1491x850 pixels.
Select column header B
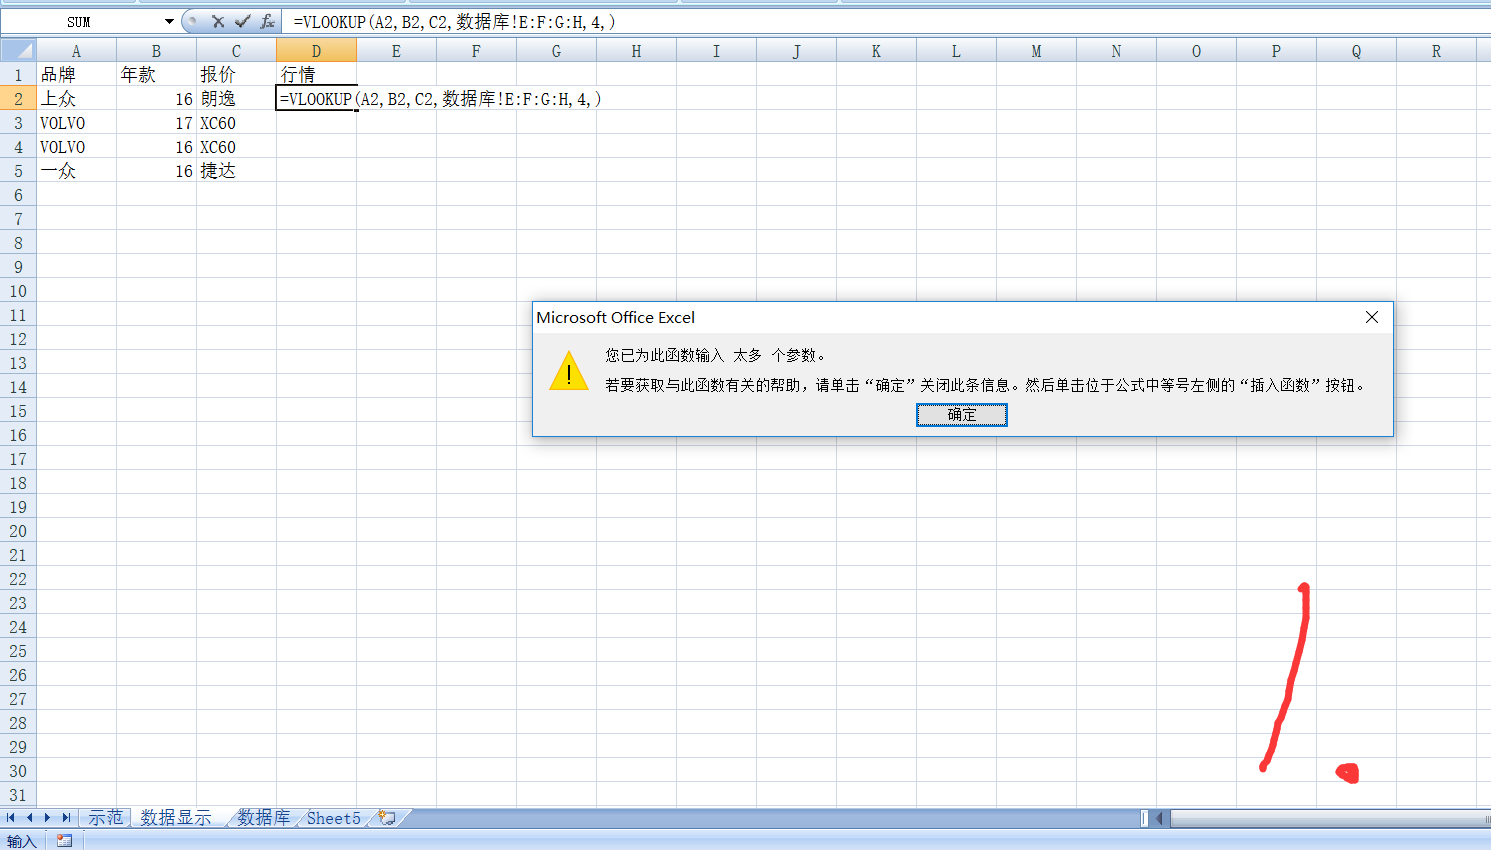pos(156,50)
